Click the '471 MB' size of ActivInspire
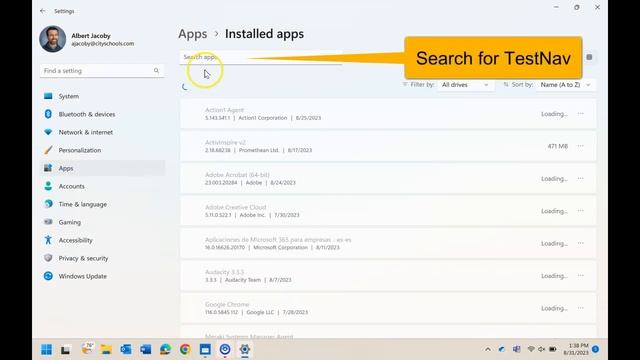Viewport: 640px width, 360px height. (x=558, y=146)
